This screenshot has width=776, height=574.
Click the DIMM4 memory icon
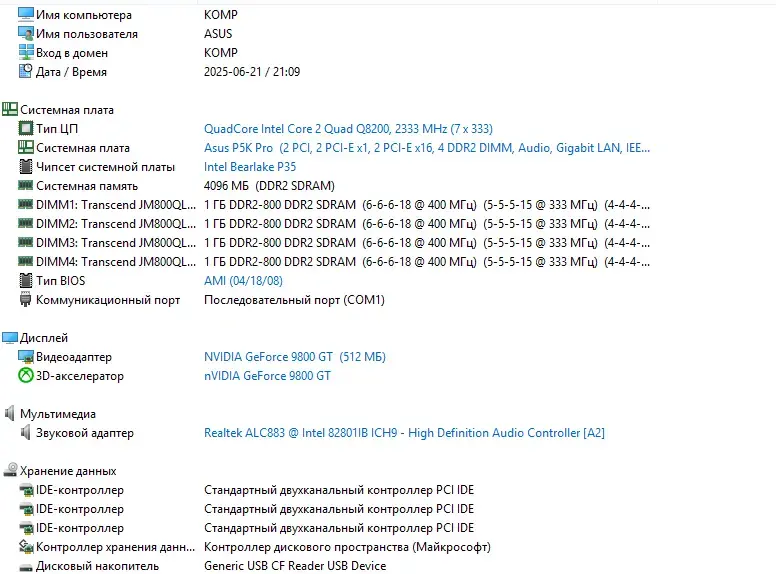click(x=26, y=261)
